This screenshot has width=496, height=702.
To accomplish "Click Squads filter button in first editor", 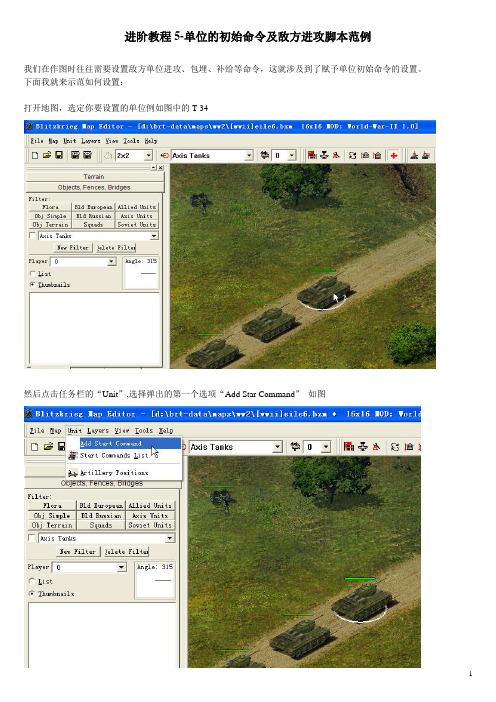I will click(x=94, y=224).
